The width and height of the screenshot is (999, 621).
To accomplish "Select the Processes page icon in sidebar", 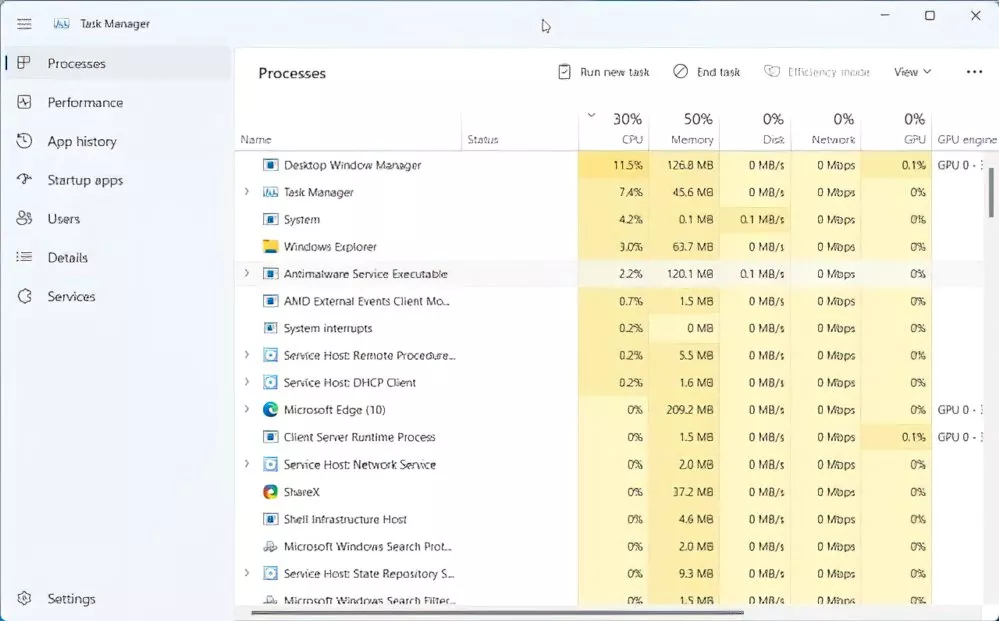I will 24,63.
